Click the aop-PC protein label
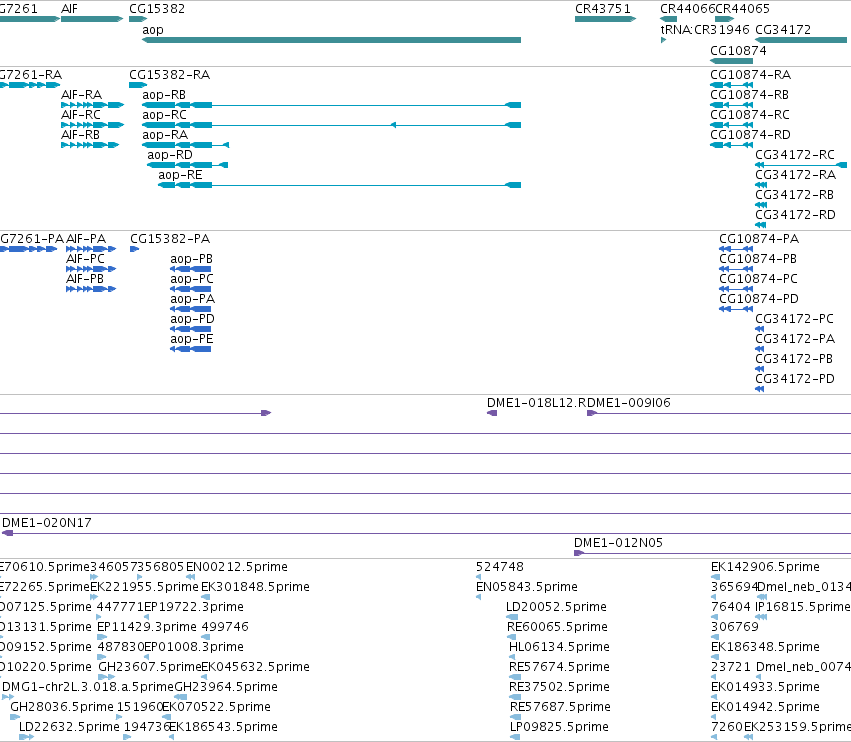Image resolution: width=851 pixels, height=742 pixels. pyautogui.click(x=192, y=280)
